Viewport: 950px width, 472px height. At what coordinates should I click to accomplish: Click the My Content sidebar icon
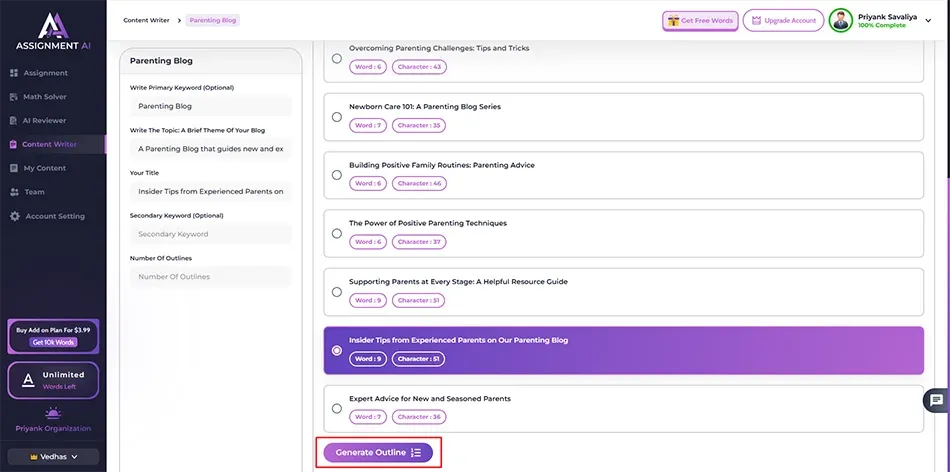tap(14, 168)
